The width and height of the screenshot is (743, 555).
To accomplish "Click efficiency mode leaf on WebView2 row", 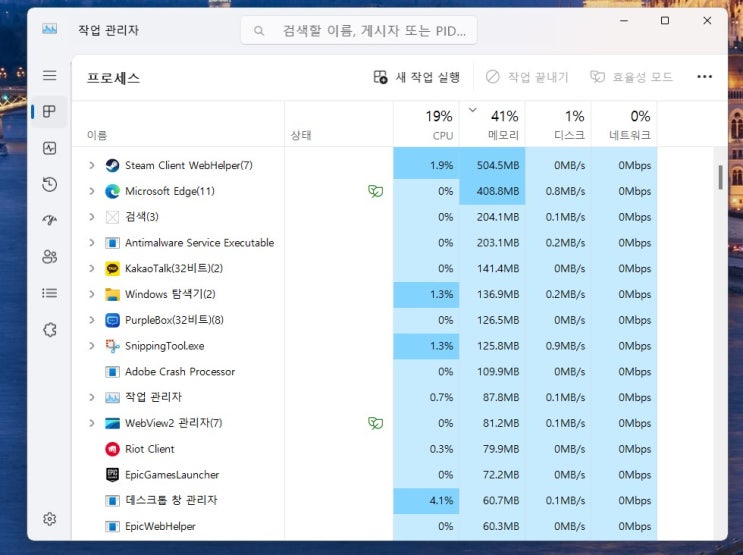I will click(x=375, y=423).
